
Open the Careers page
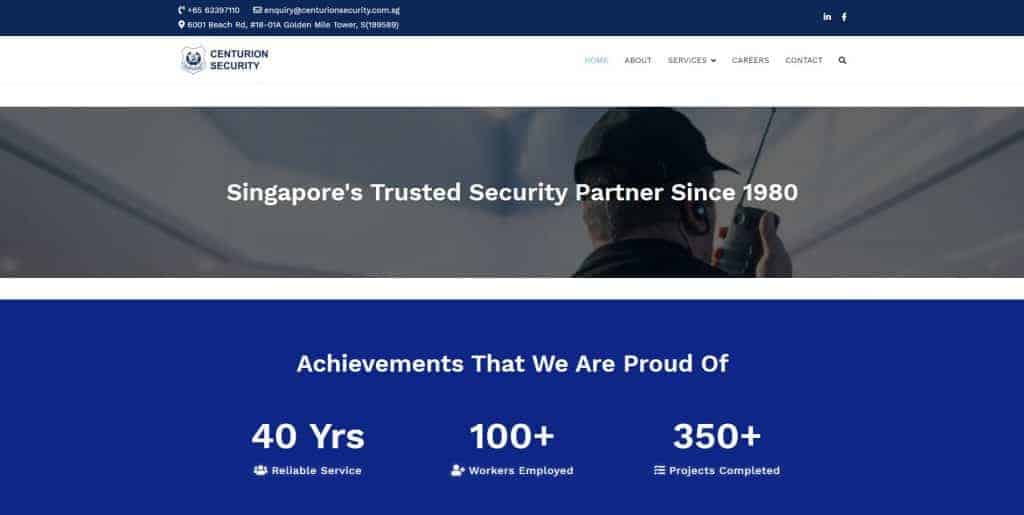(x=750, y=60)
